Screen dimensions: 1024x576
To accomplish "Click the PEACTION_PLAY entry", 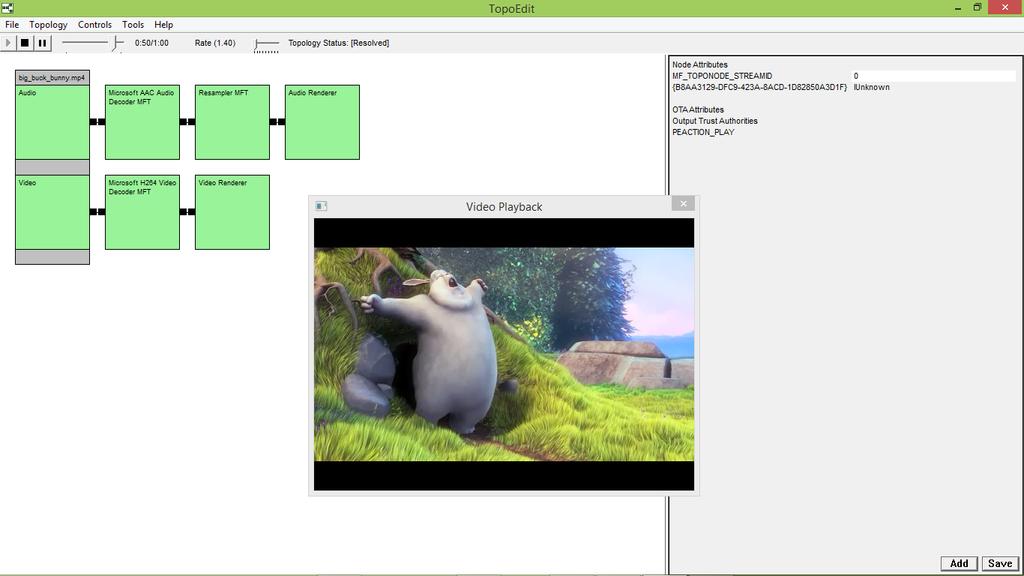I will pyautogui.click(x=703, y=132).
